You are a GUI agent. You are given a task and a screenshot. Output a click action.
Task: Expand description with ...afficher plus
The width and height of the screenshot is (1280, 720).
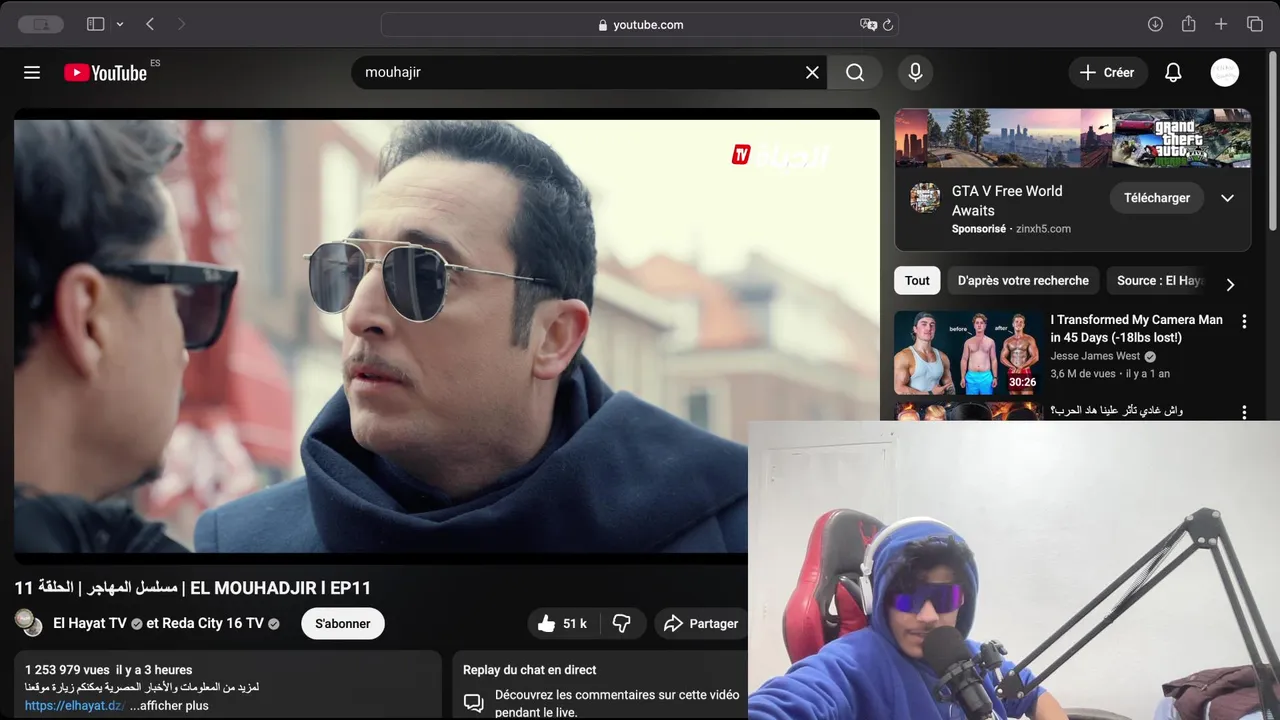[169, 705]
